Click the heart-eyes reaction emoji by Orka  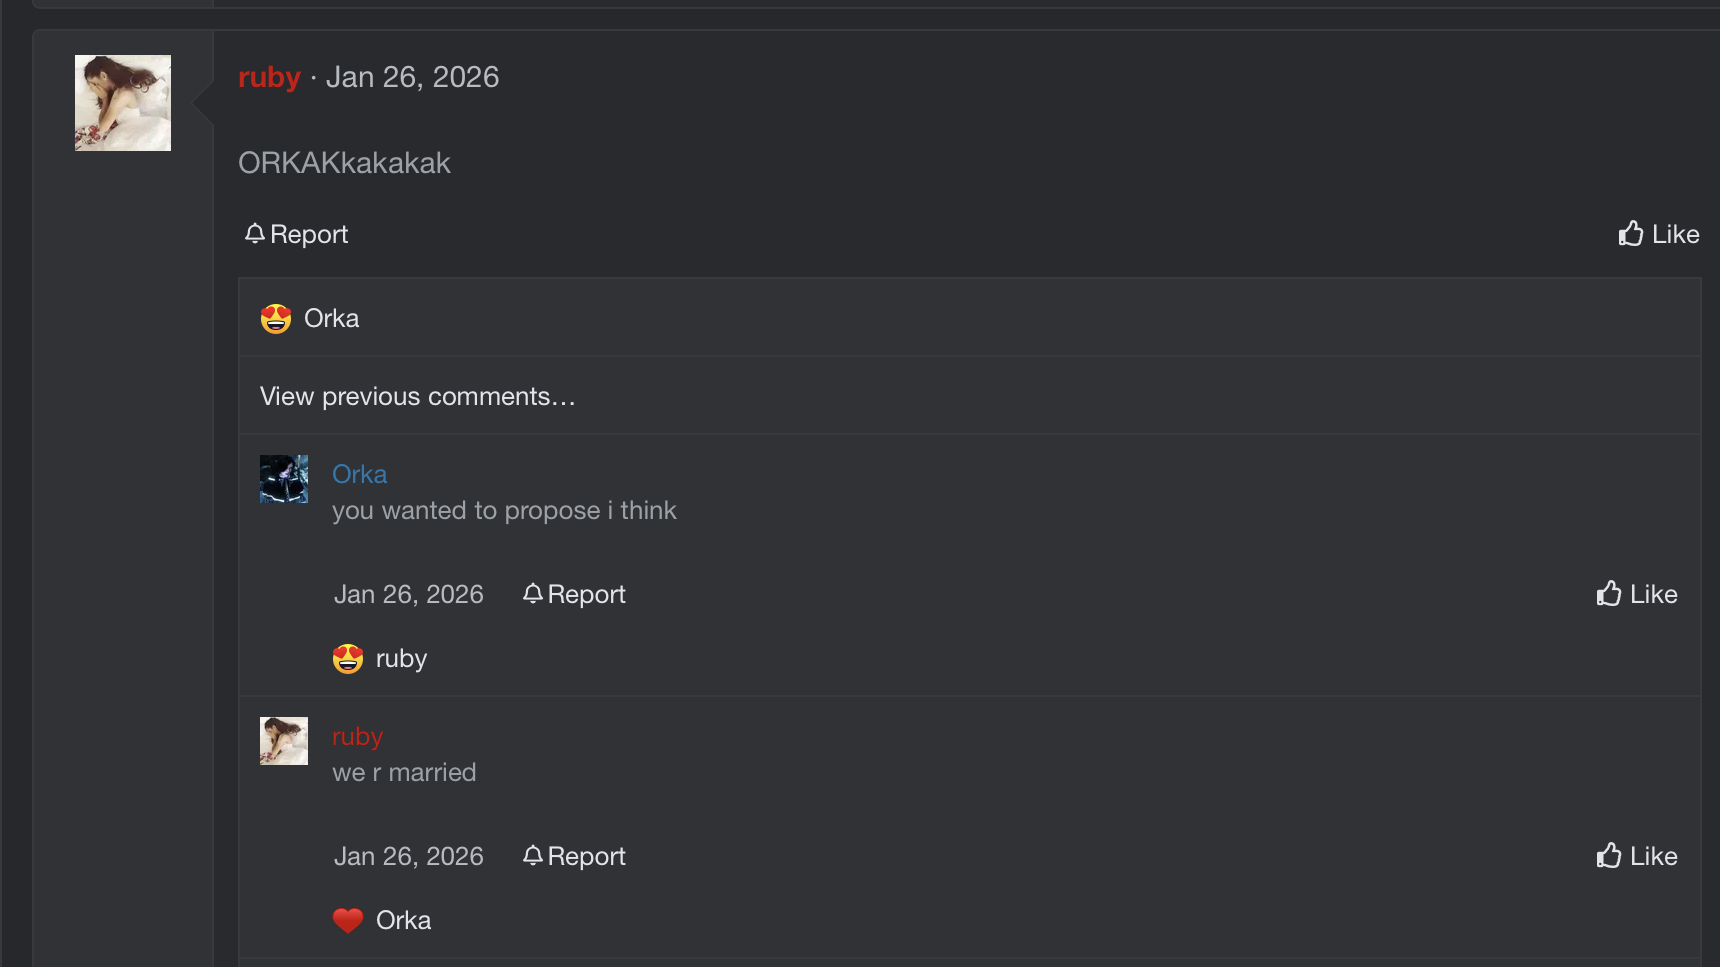pyautogui.click(x=276, y=319)
